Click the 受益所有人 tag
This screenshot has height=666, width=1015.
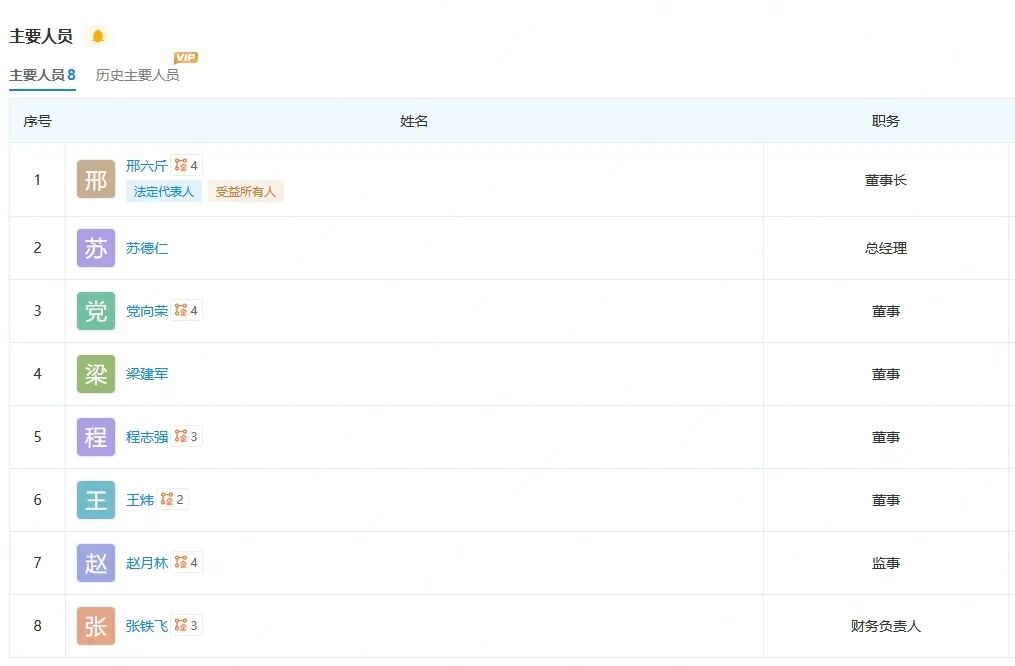(x=245, y=192)
